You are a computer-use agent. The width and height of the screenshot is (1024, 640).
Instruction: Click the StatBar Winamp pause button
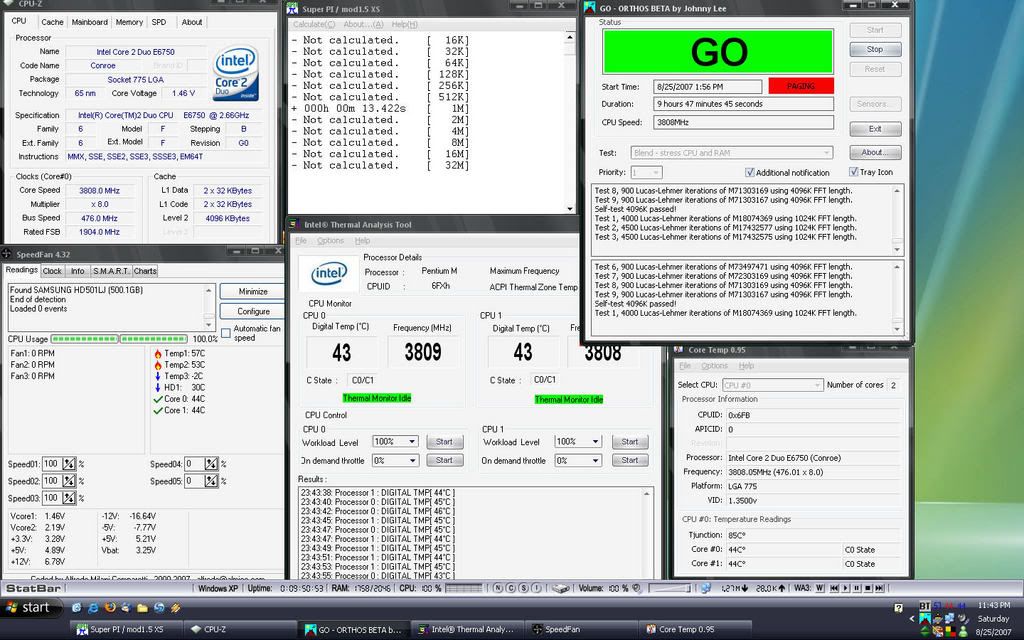pos(856,588)
